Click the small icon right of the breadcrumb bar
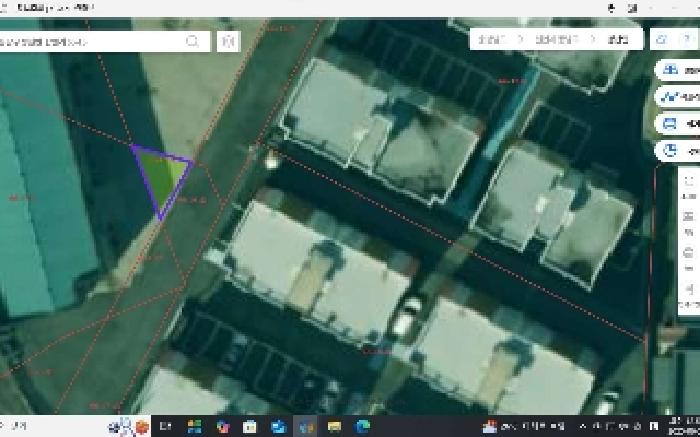 (661, 39)
